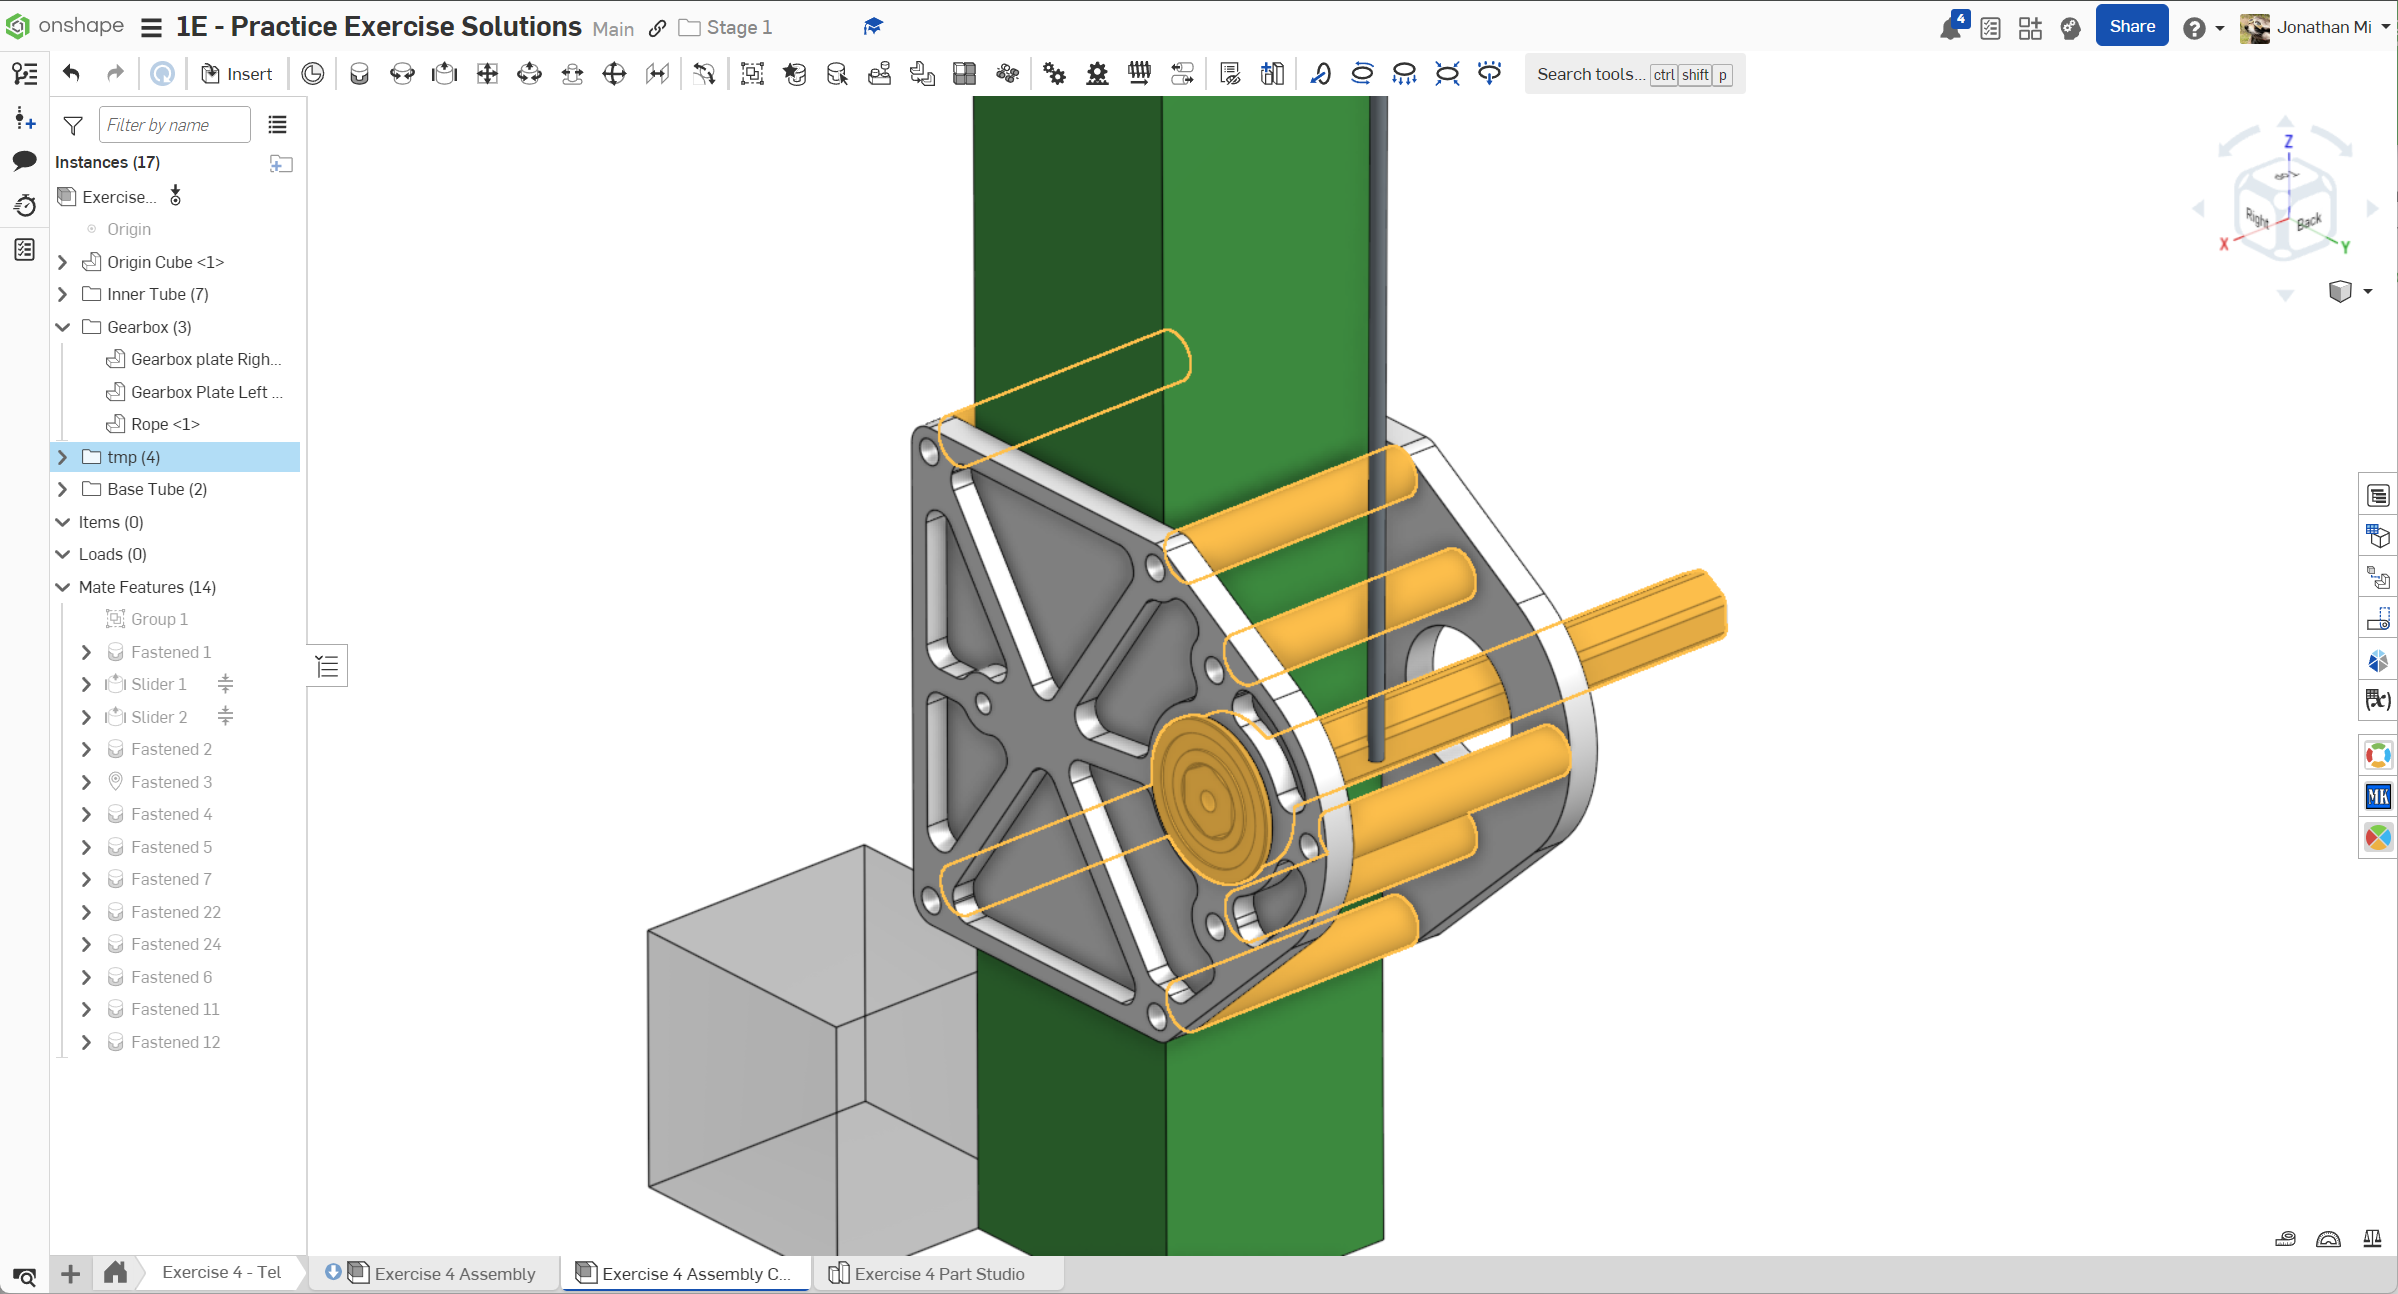Select the Revolute mate tool

pyautogui.click(x=402, y=73)
